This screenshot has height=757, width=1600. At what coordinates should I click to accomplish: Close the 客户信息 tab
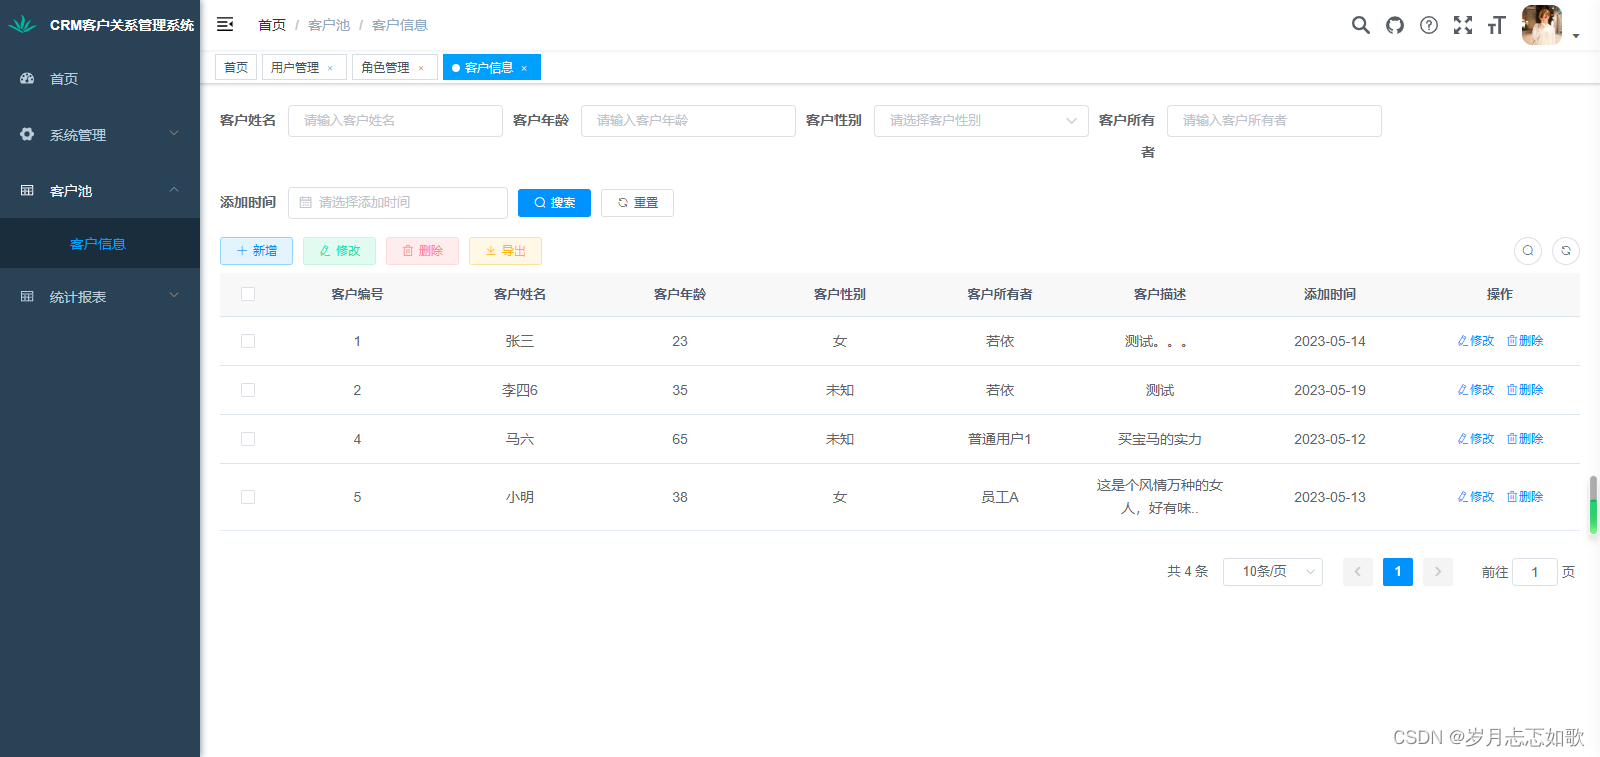pyautogui.click(x=524, y=68)
